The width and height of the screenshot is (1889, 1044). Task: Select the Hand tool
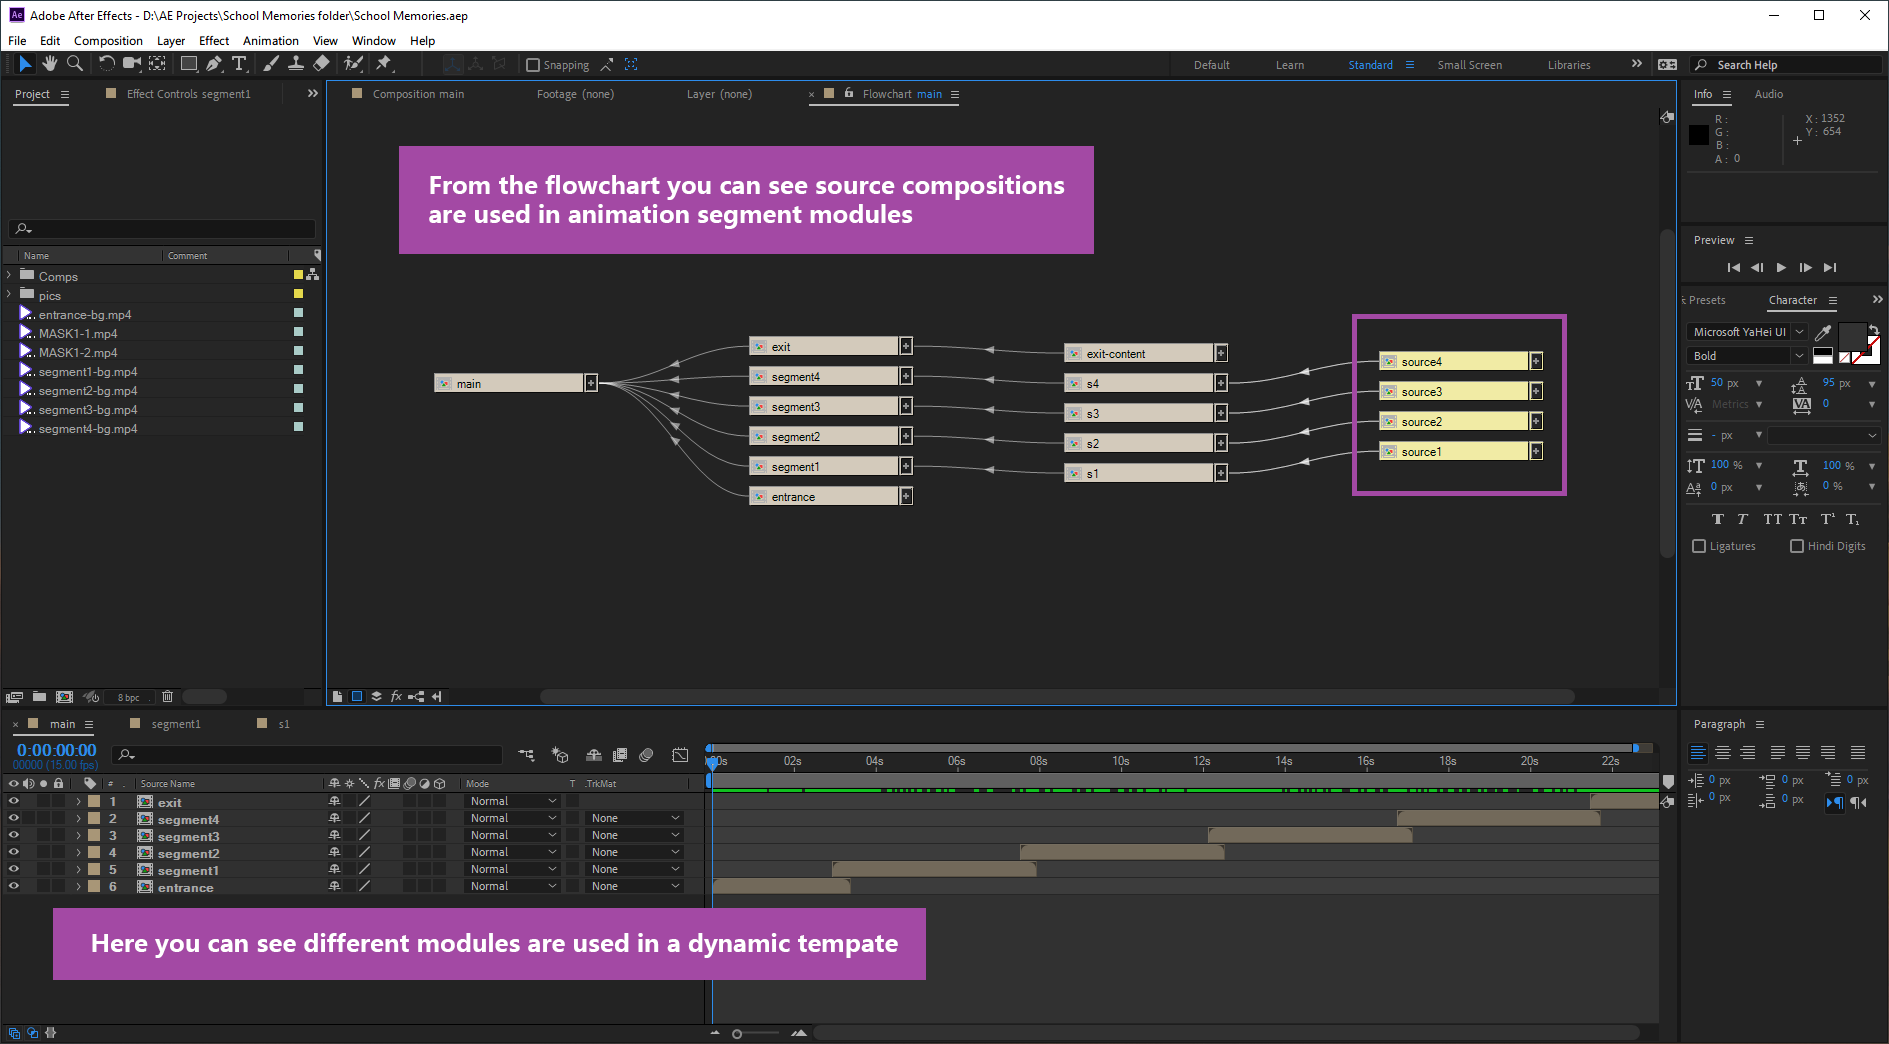pyautogui.click(x=49, y=64)
